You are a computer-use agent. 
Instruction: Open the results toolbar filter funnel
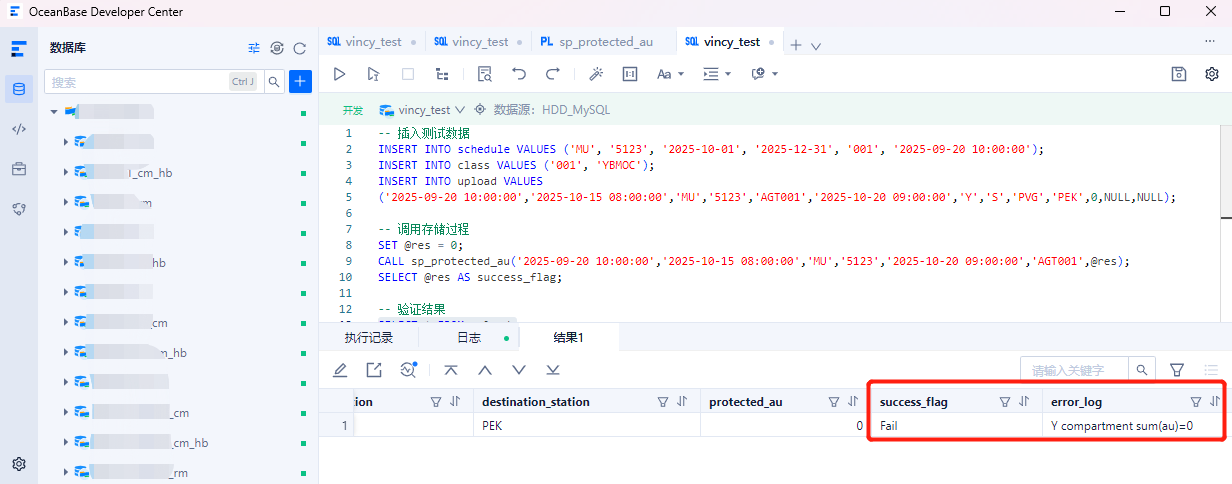click(x=1178, y=370)
